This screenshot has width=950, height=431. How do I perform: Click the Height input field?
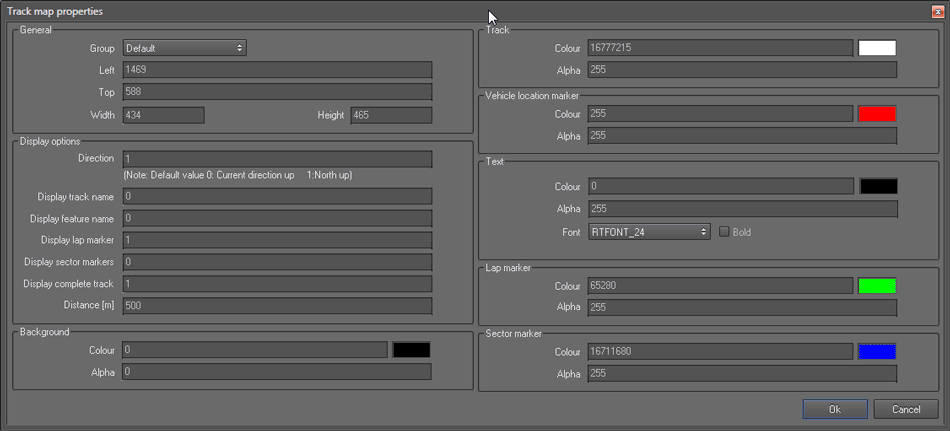coord(391,115)
